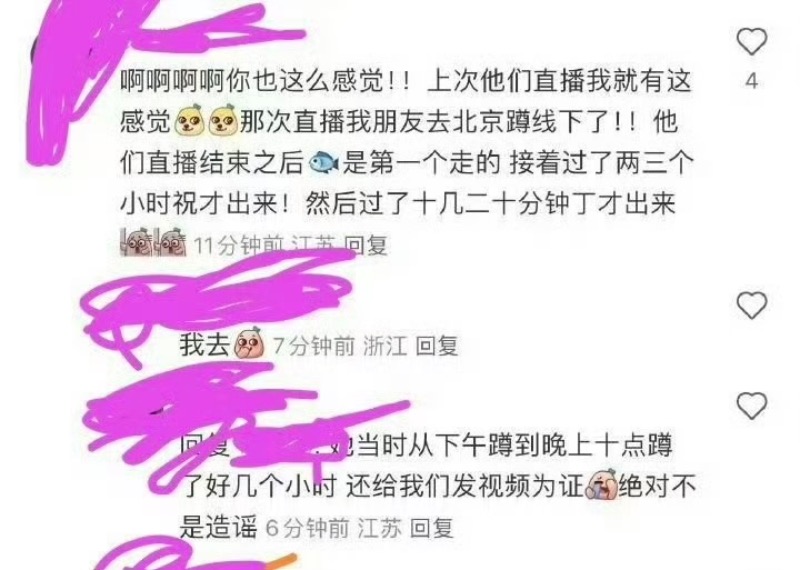Click the 6分钟前 timestamp
The width and height of the screenshot is (800, 570).
(x=308, y=527)
